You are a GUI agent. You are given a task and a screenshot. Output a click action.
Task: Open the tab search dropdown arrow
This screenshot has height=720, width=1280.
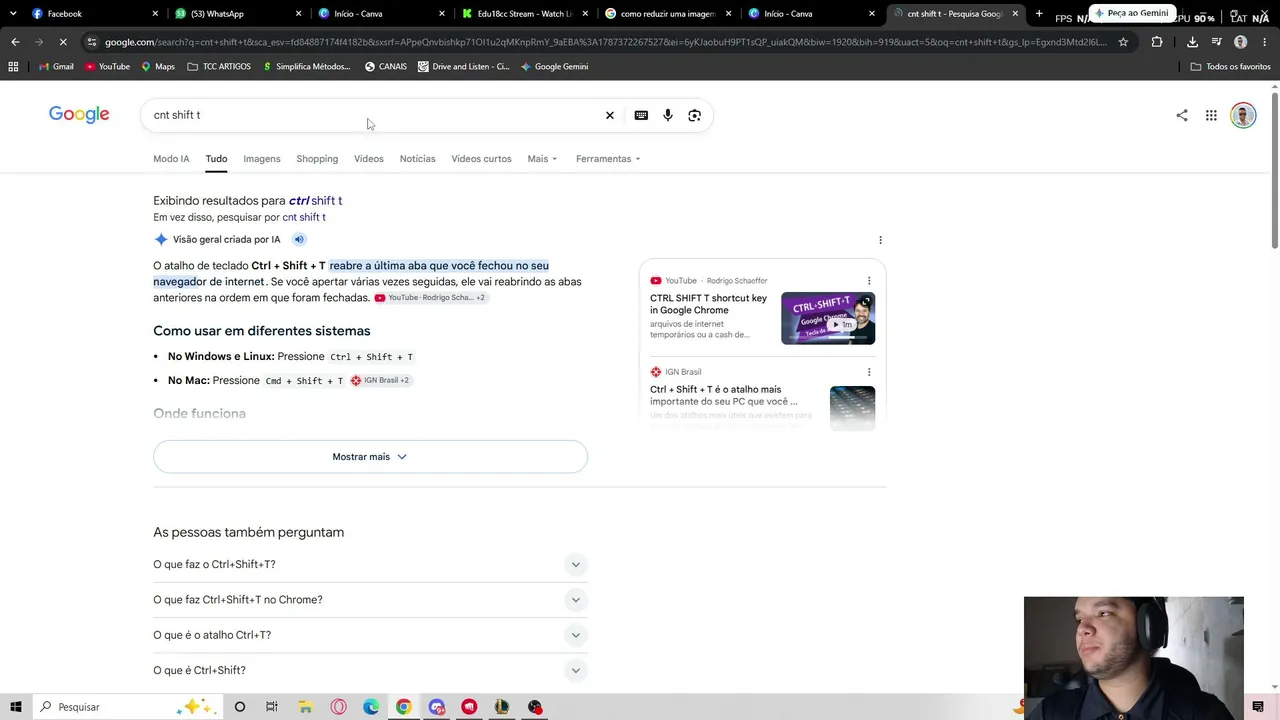click(x=13, y=14)
